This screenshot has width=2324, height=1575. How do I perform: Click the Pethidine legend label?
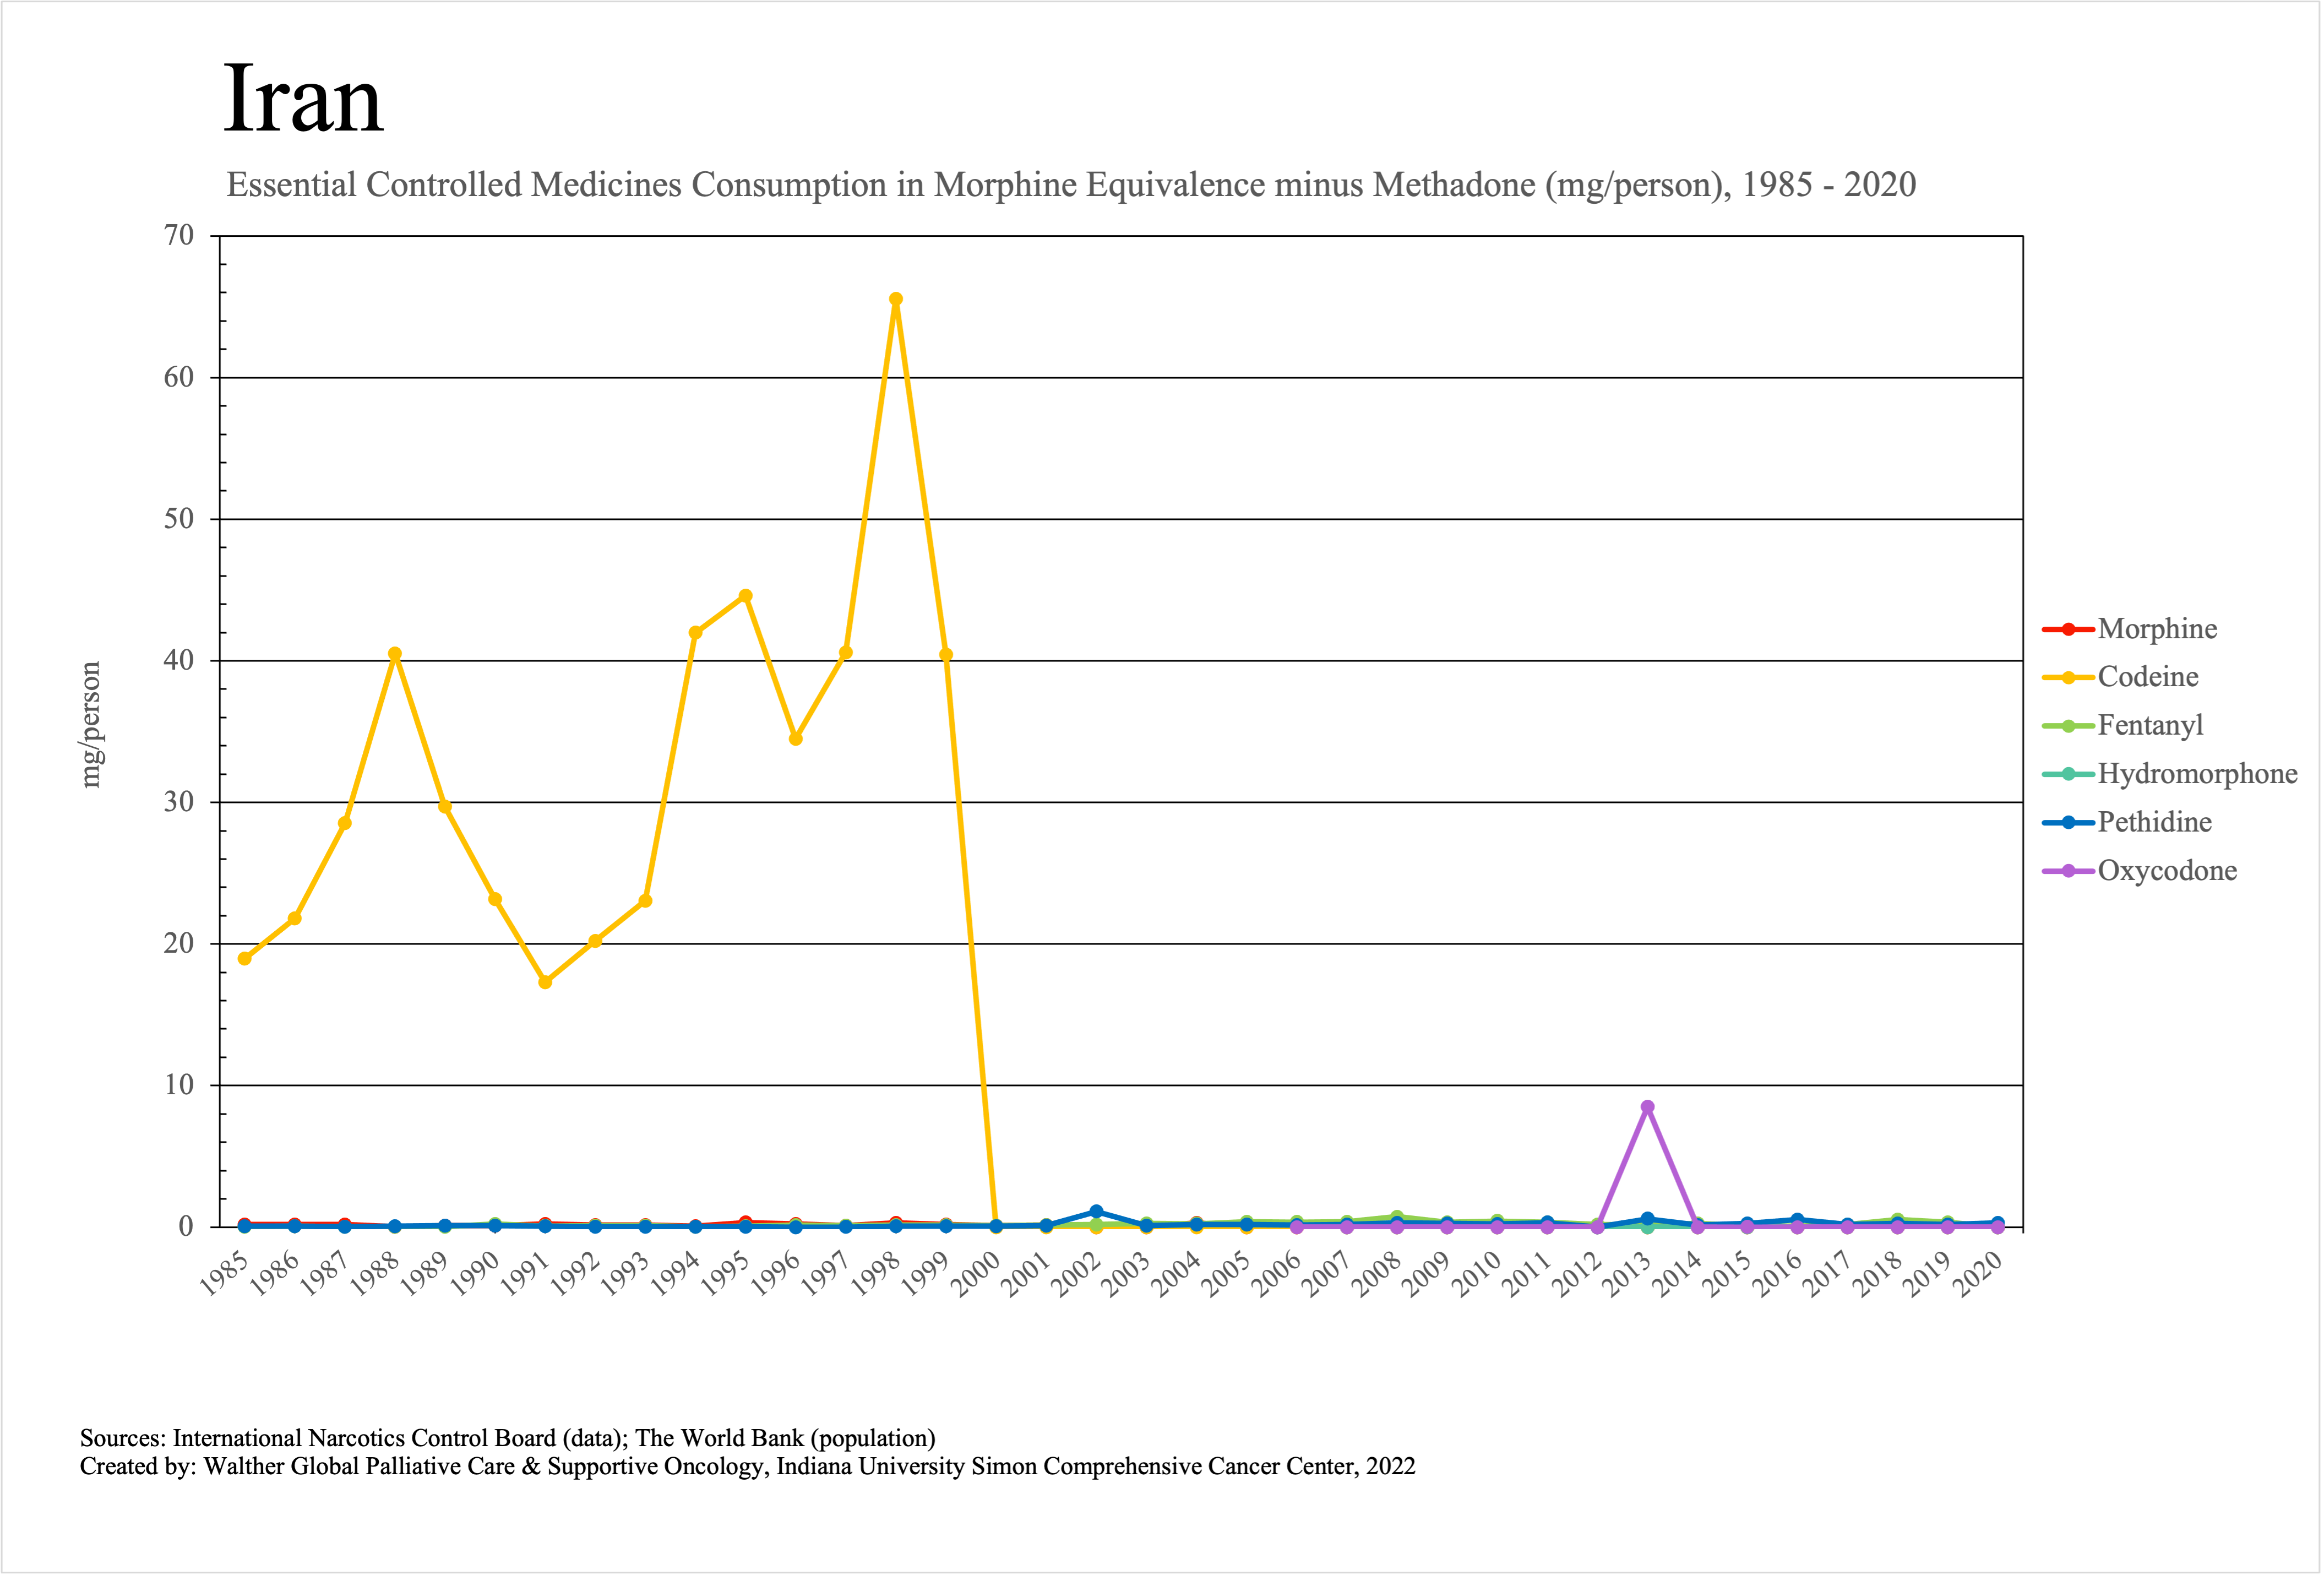2154,822
